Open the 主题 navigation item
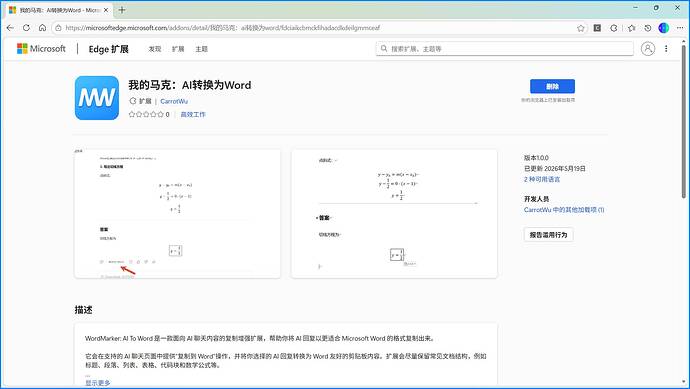Viewport: 690px width, 389px height. (202, 49)
